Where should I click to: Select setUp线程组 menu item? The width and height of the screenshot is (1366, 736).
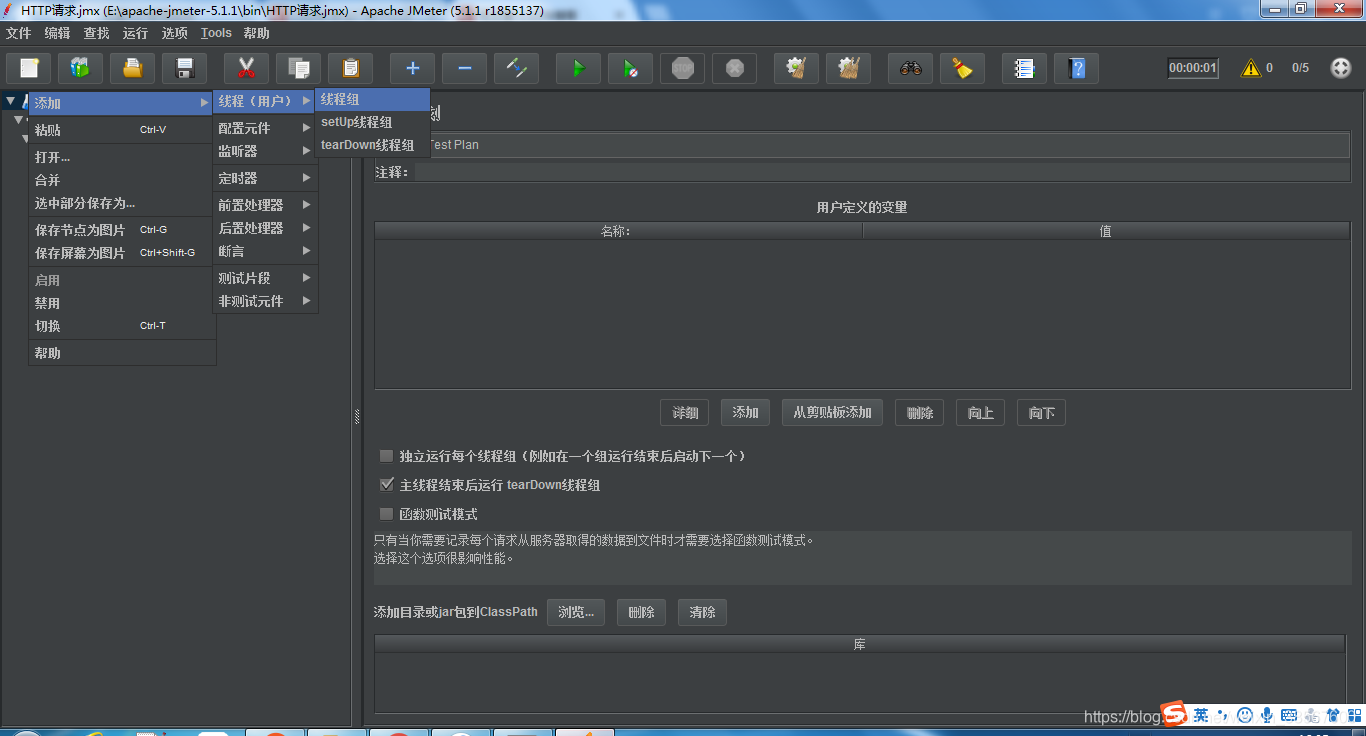click(x=372, y=122)
